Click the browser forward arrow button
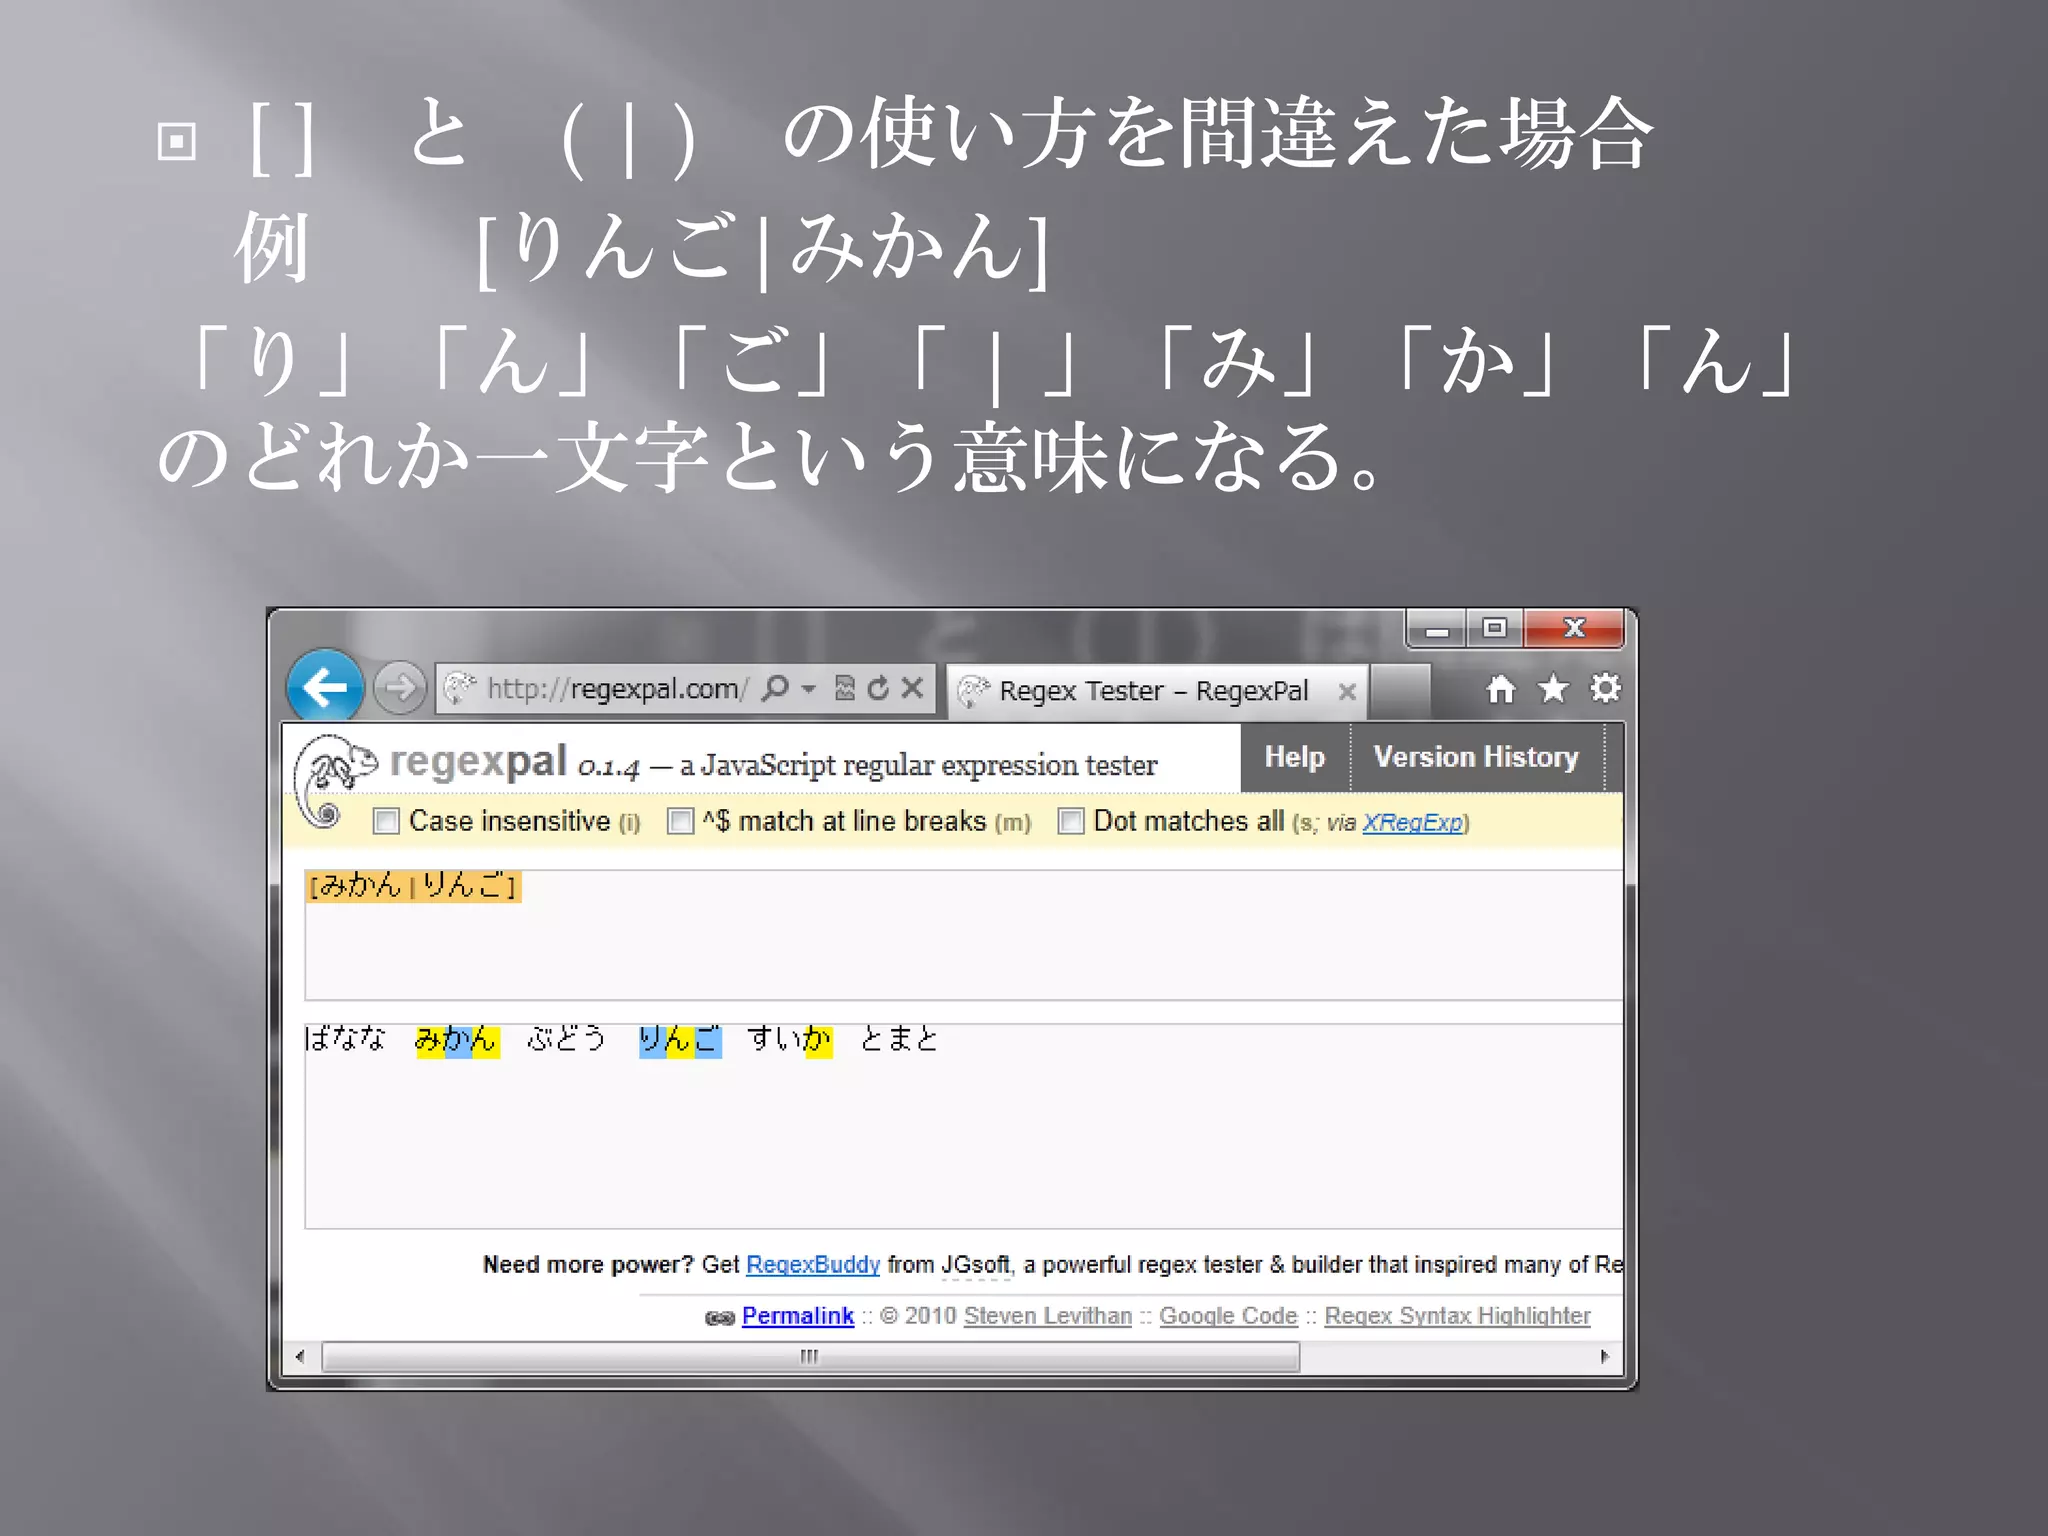The width and height of the screenshot is (2048, 1536). [x=400, y=688]
